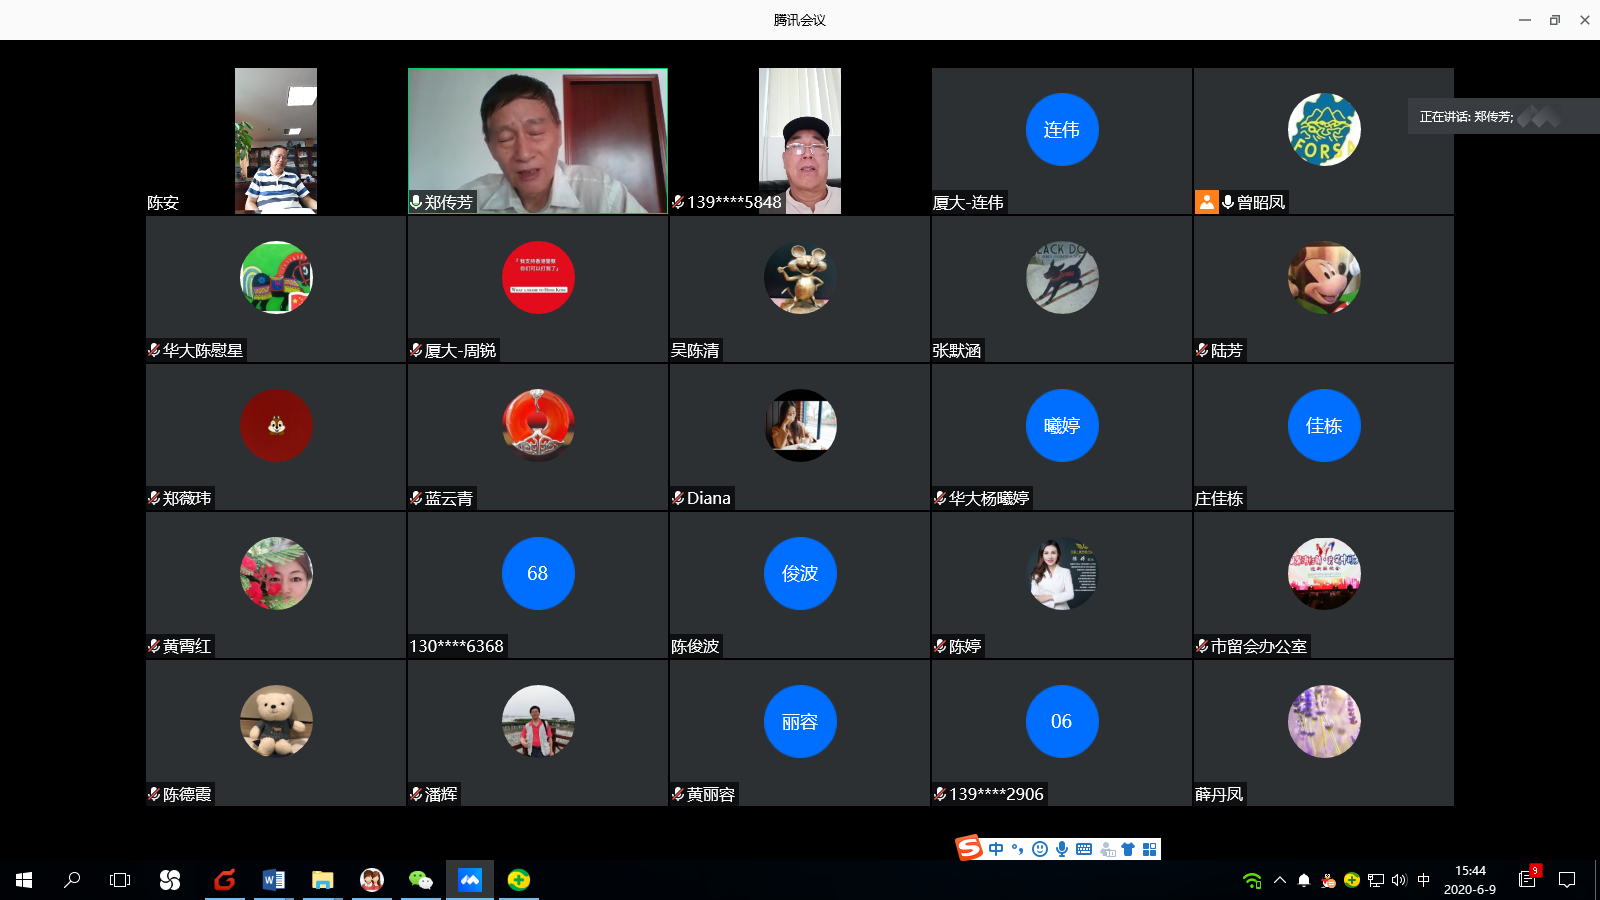This screenshot has width=1600, height=900.
Task: Open the Sogou emoji panel
Action: [x=1040, y=849]
